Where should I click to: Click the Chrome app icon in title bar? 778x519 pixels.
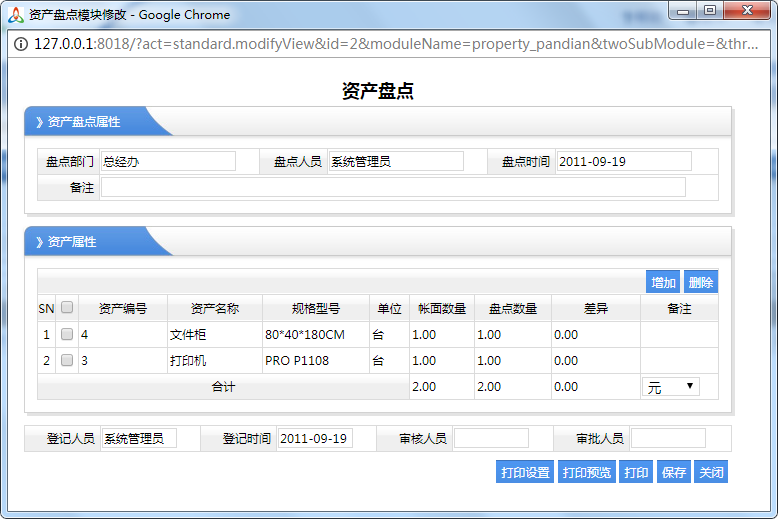click(x=16, y=14)
